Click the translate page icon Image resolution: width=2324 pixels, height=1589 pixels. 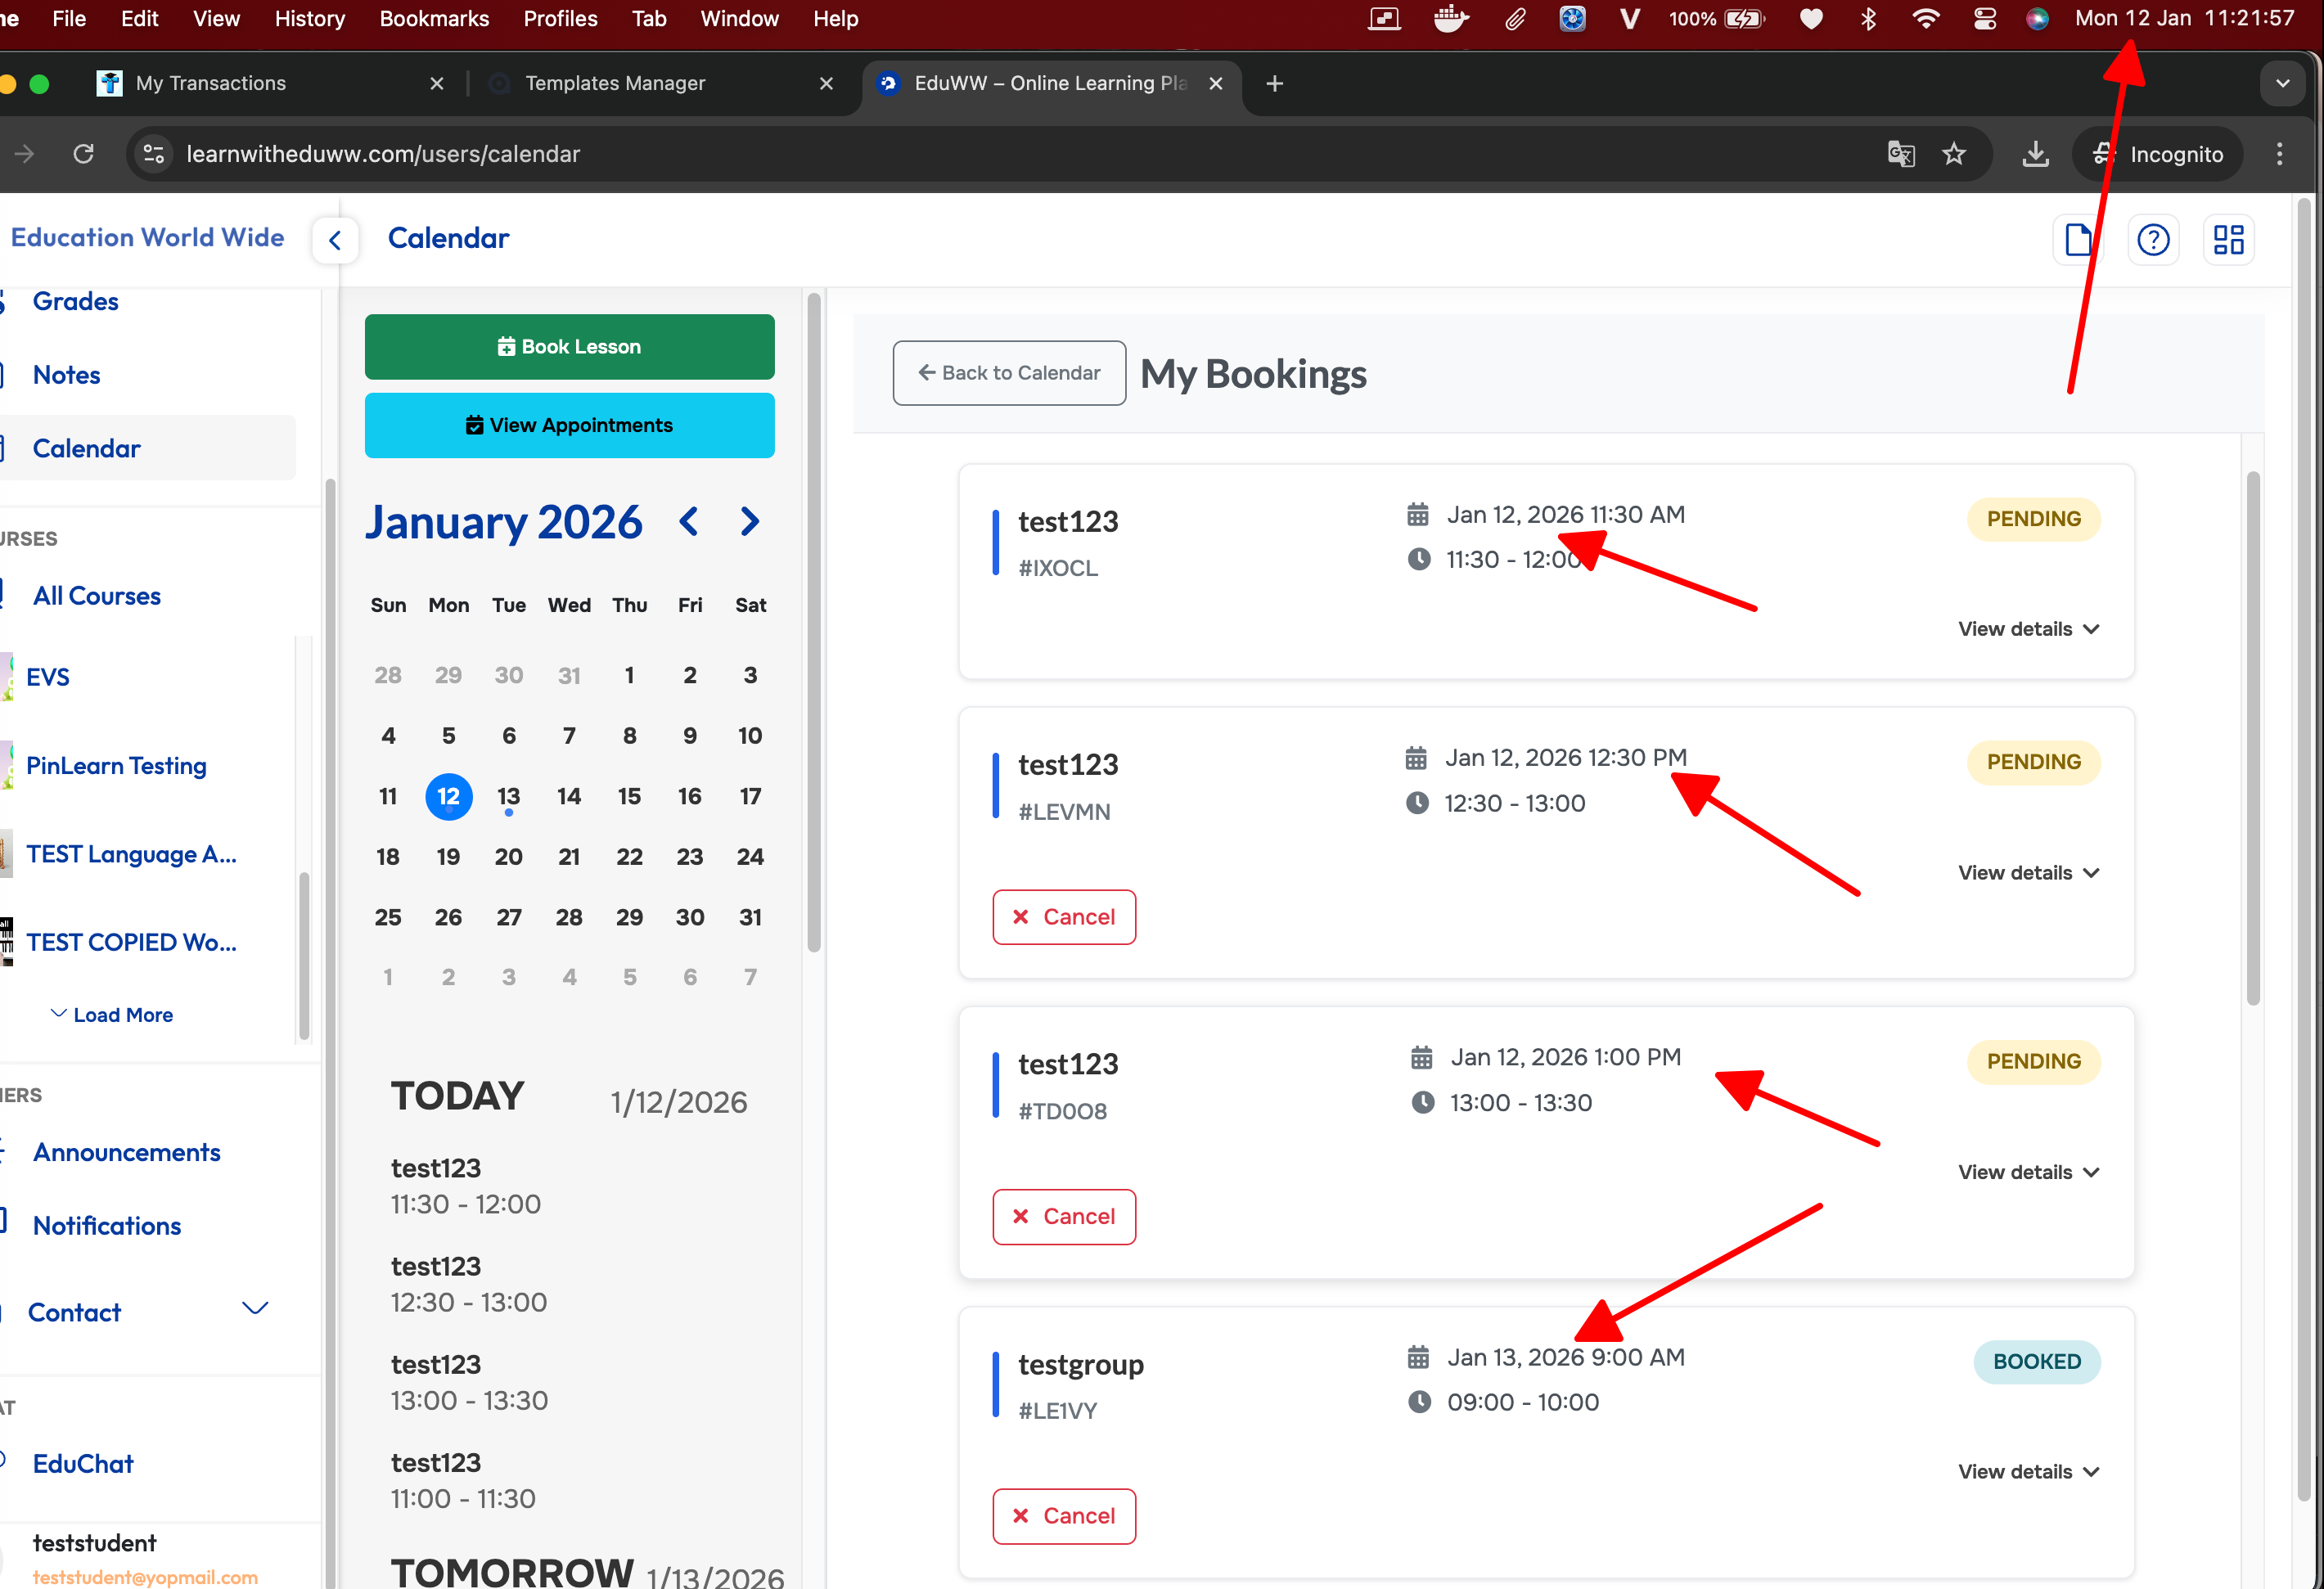pos(1900,154)
